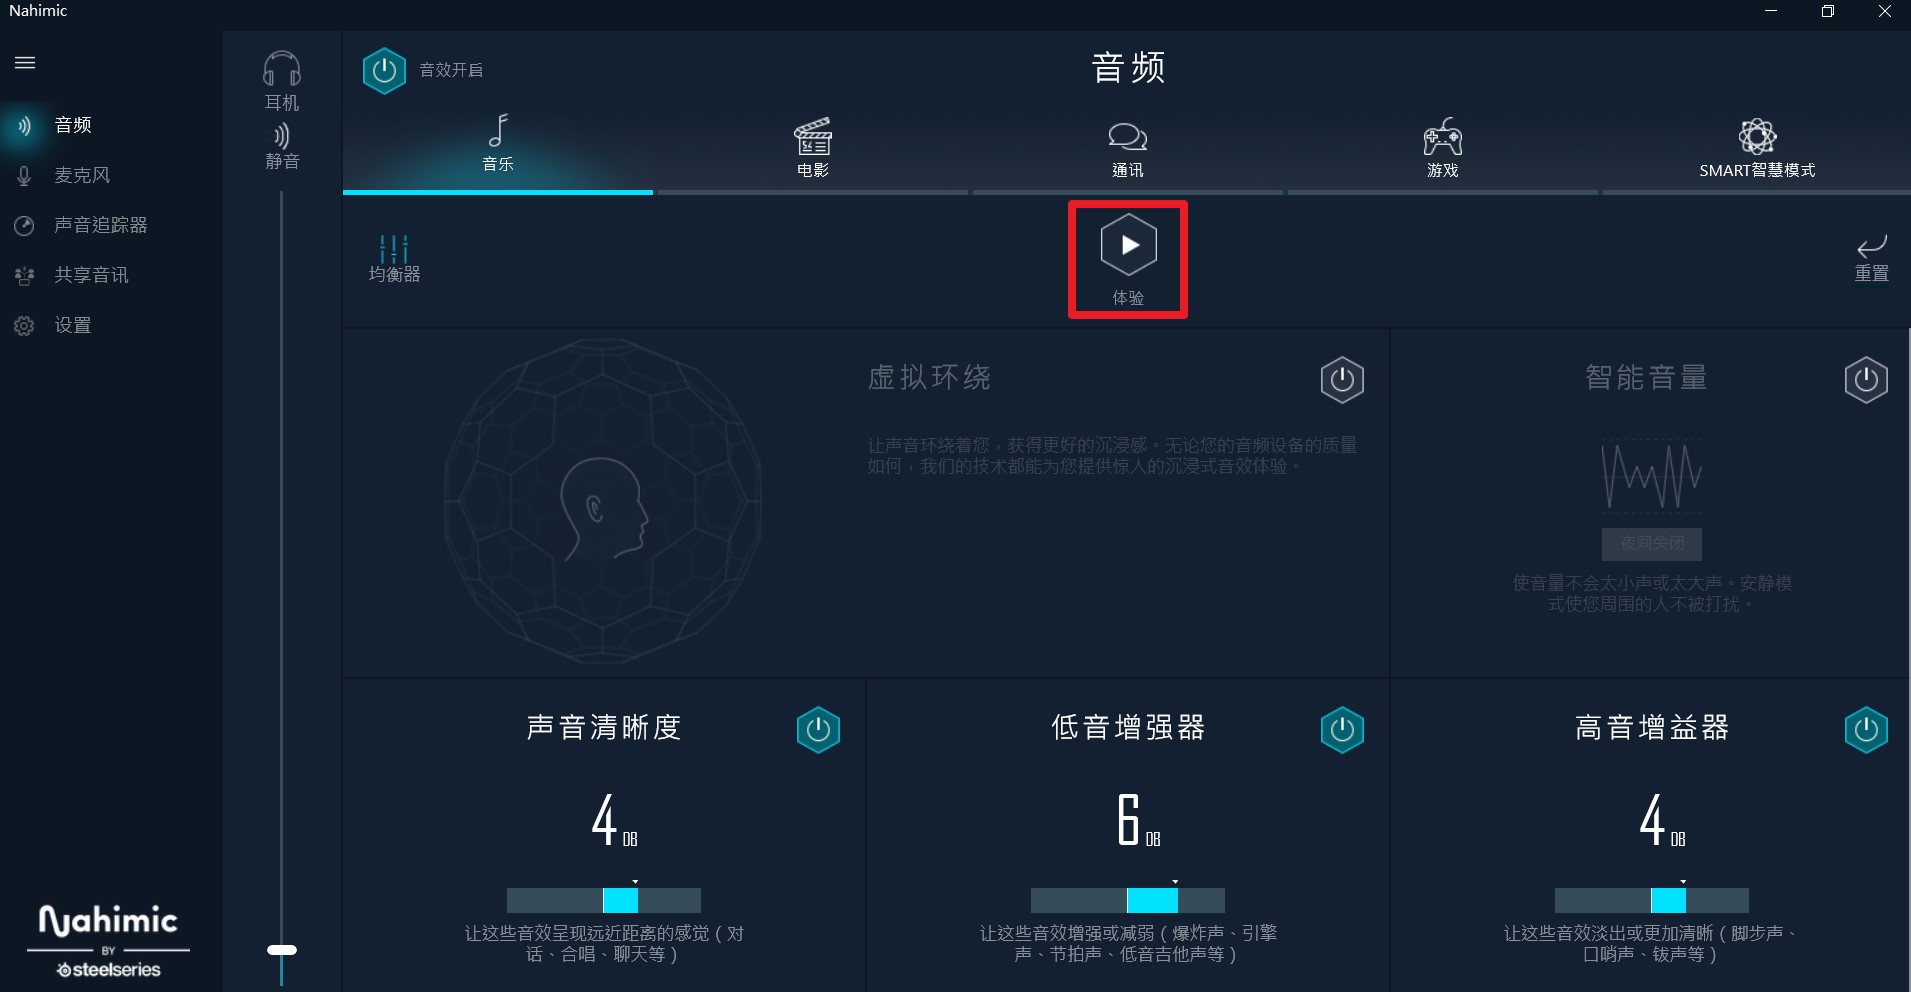This screenshot has height=992, width=1911.
Task: Open 共享音讯 sound sharing page
Action: [x=91, y=275]
